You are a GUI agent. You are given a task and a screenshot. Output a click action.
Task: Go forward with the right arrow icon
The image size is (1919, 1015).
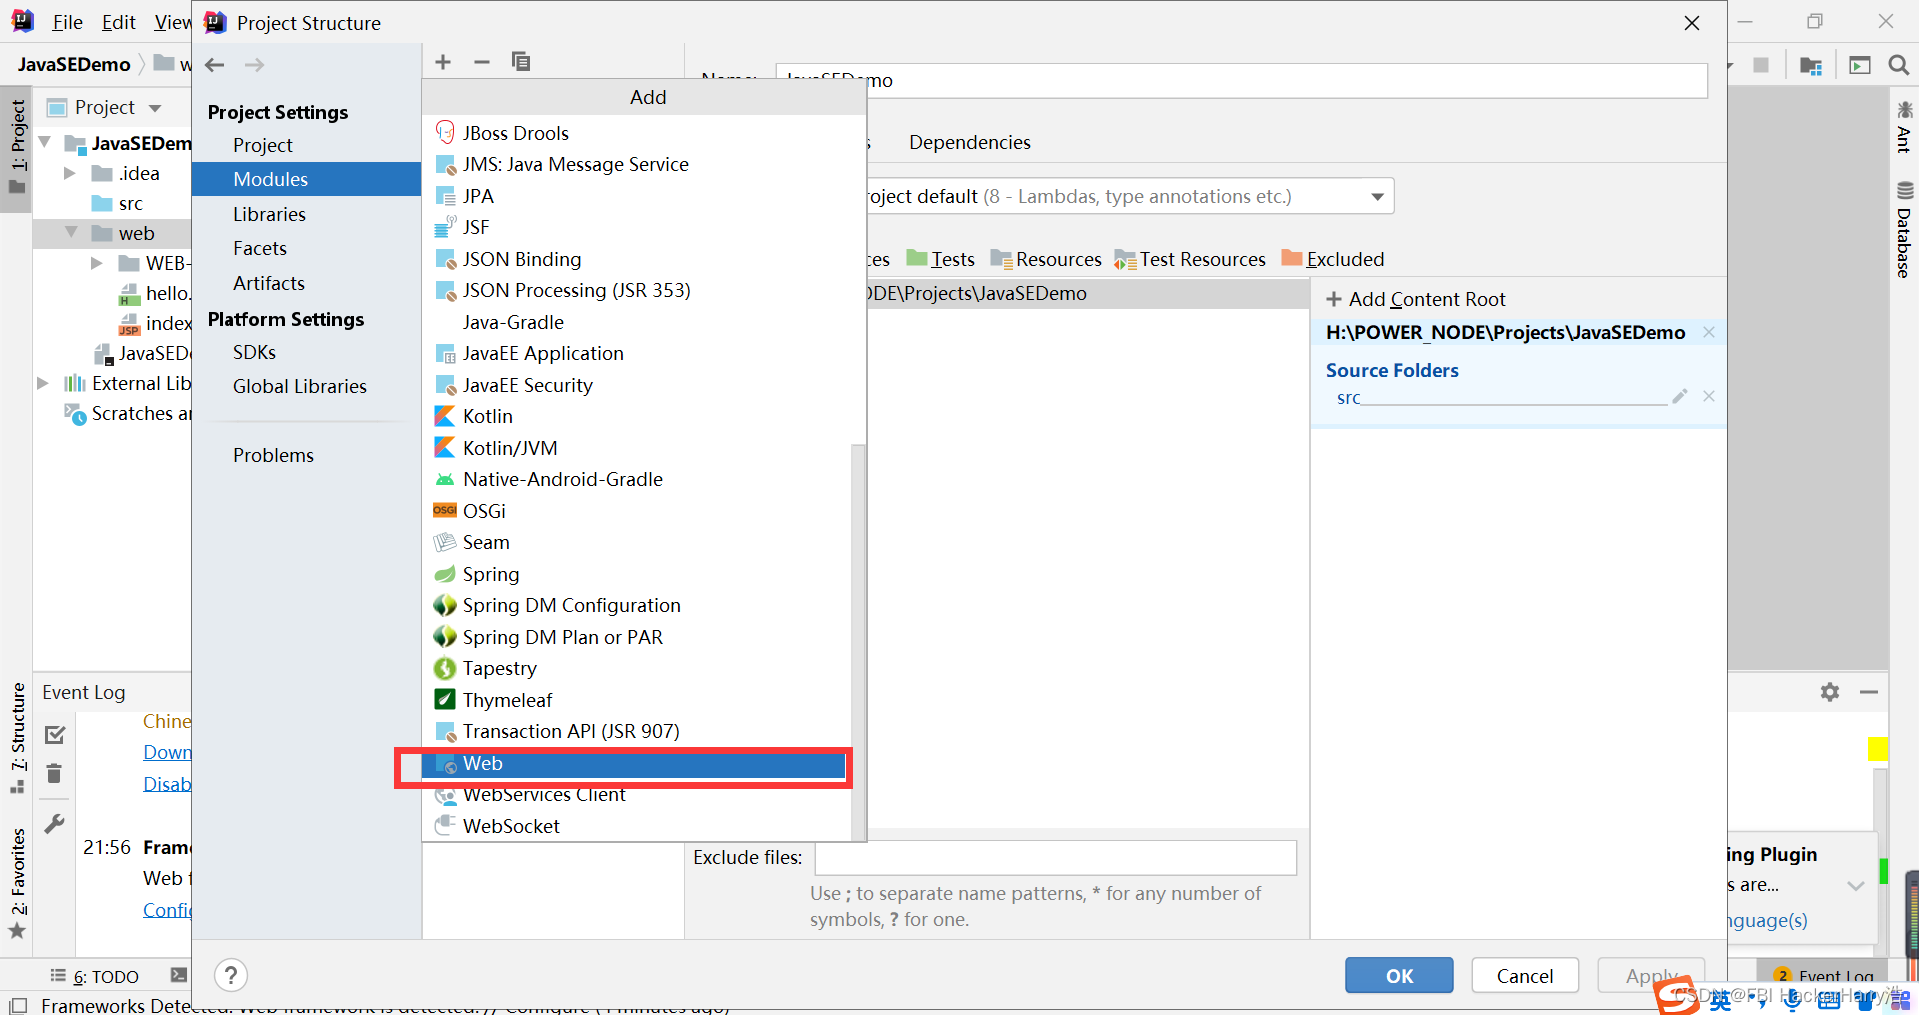[x=255, y=65]
